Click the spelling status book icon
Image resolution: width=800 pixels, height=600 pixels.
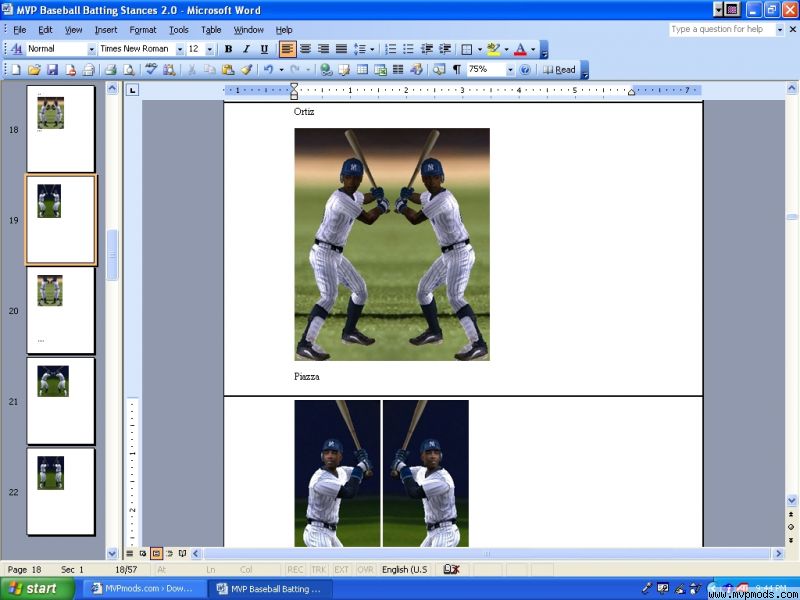pyautogui.click(x=452, y=569)
